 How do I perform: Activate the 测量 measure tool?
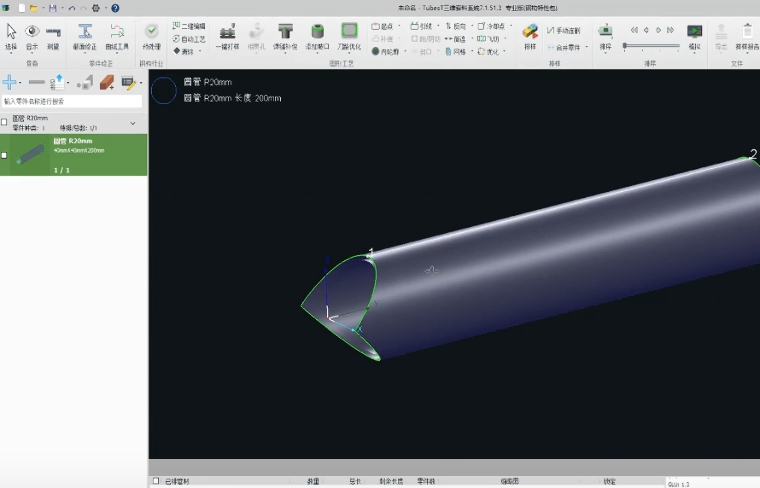(x=53, y=36)
